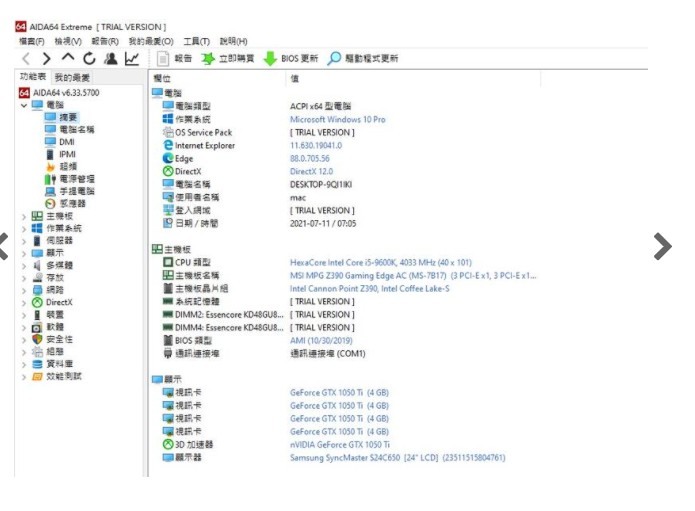The height and width of the screenshot is (511, 695).
Task: Expand the display tree node
Action: 24,254
